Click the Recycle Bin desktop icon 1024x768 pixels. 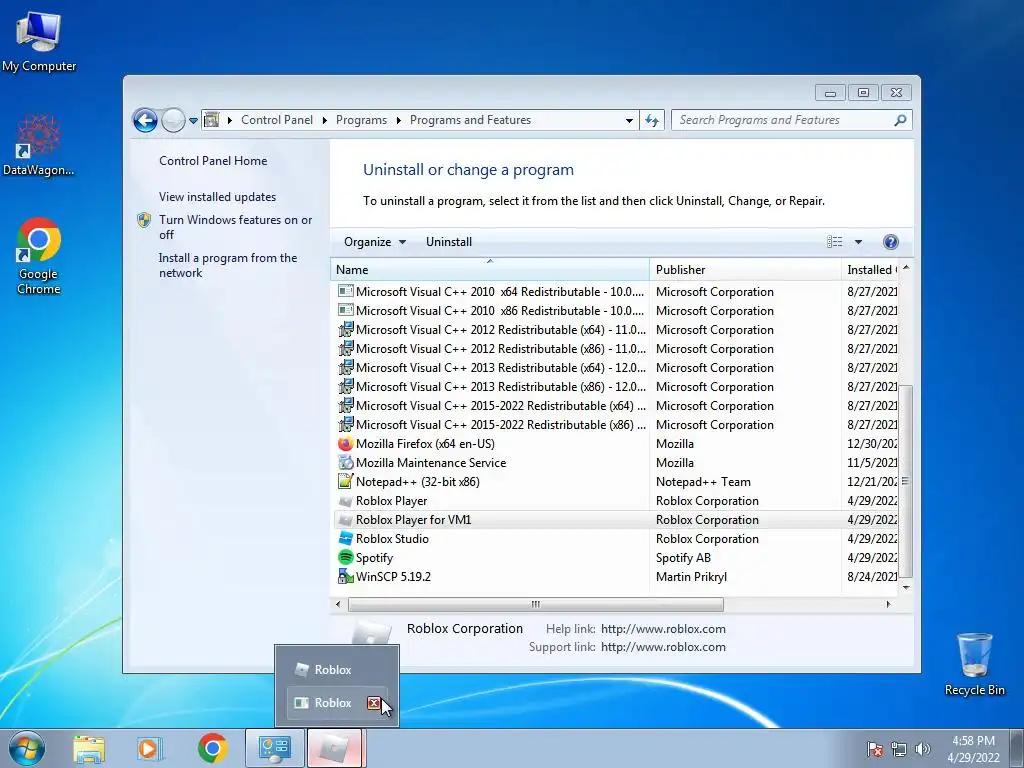click(974, 664)
